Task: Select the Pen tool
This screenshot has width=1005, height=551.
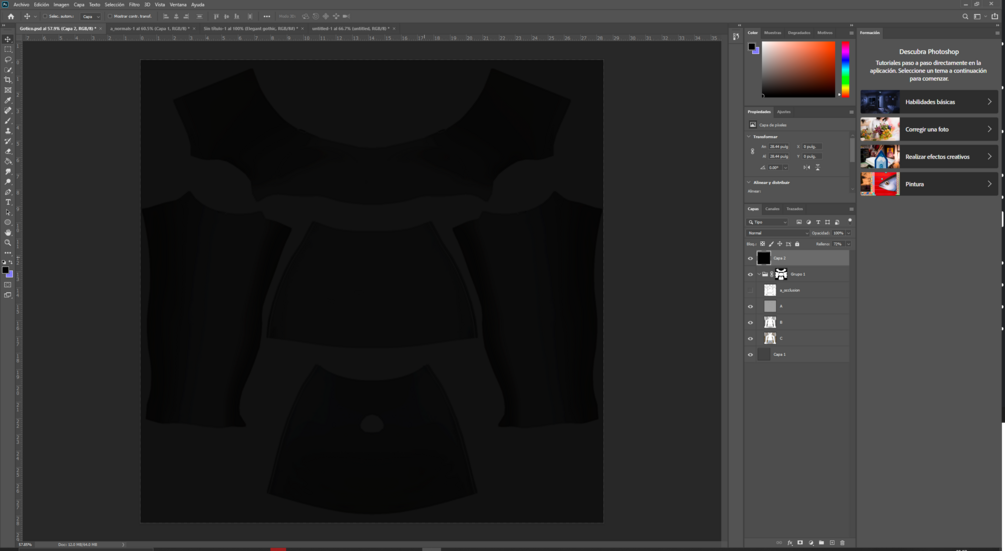Action: pyautogui.click(x=8, y=192)
